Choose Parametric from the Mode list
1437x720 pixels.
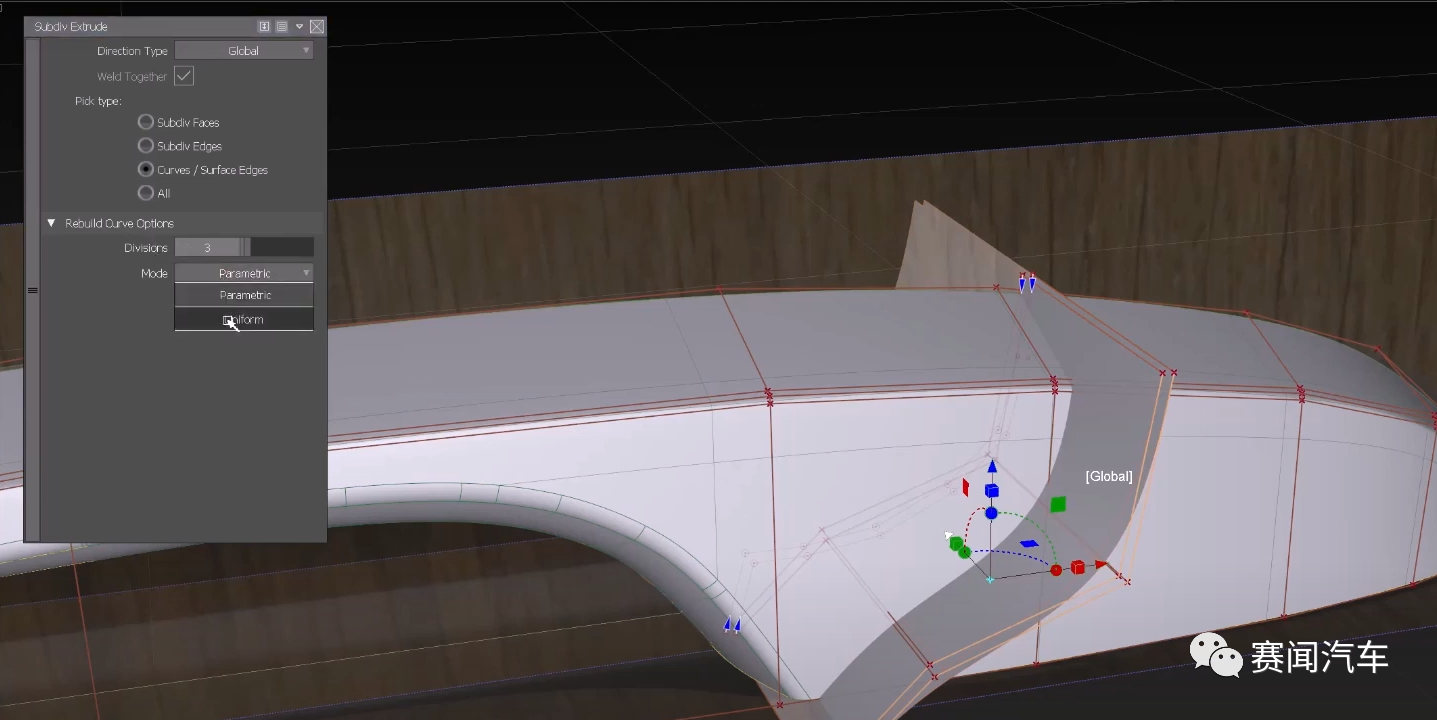click(x=243, y=295)
